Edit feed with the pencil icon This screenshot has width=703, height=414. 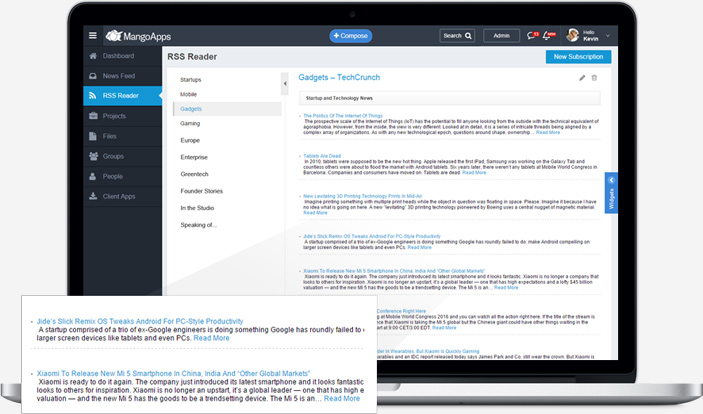coord(582,78)
